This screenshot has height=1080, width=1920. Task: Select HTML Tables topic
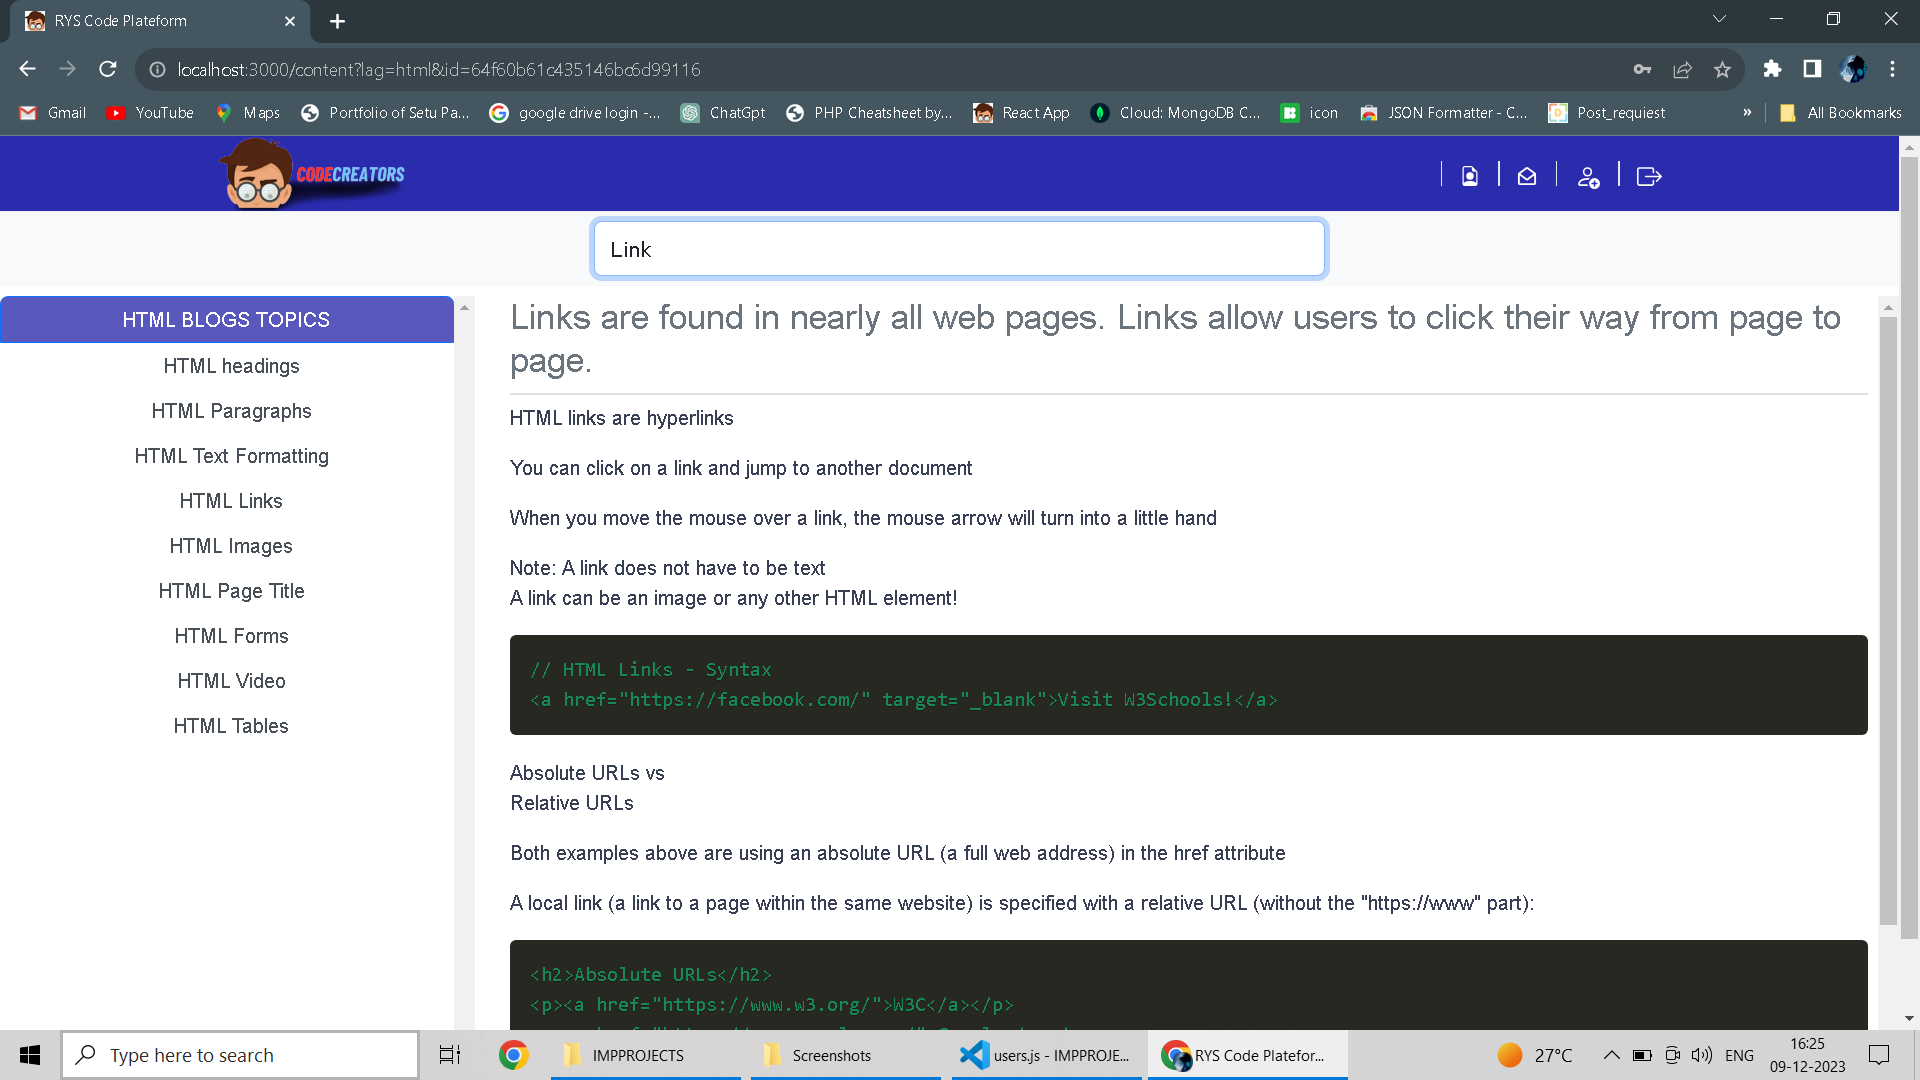click(x=231, y=726)
